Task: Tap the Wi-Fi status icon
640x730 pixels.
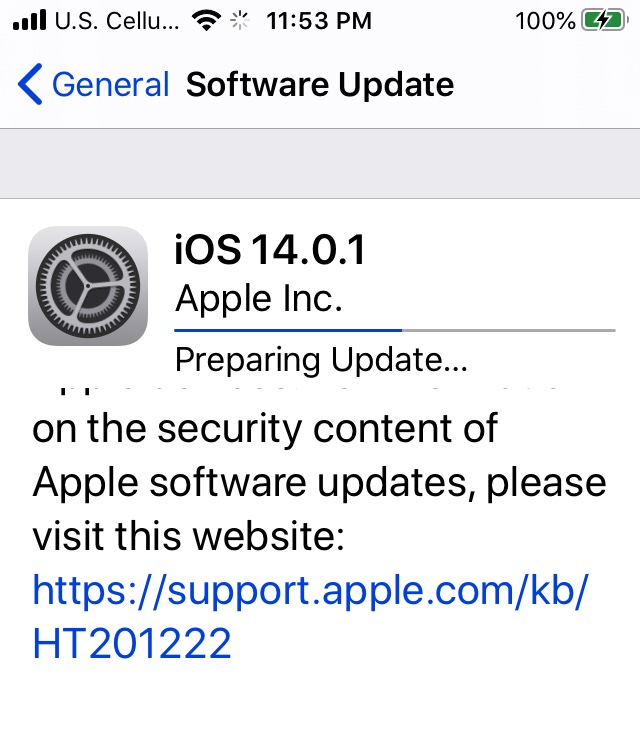Action: pyautogui.click(x=206, y=21)
